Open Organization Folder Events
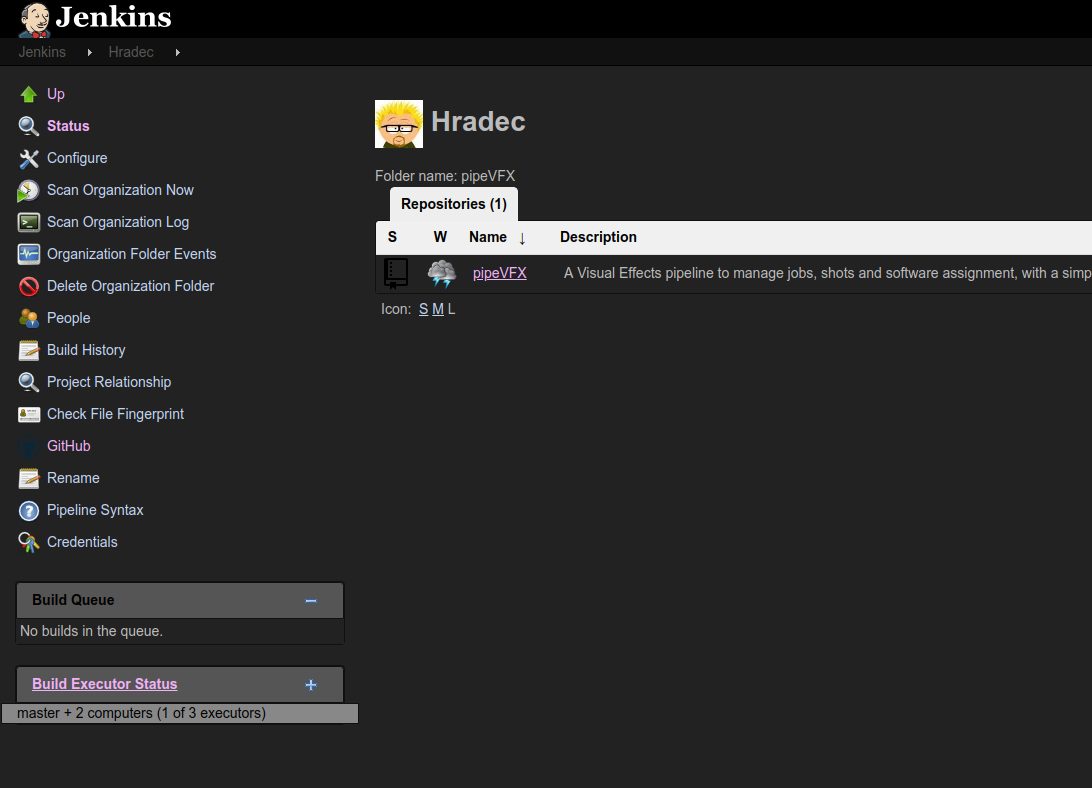Screen dimensions: 1092x788 point(132,254)
